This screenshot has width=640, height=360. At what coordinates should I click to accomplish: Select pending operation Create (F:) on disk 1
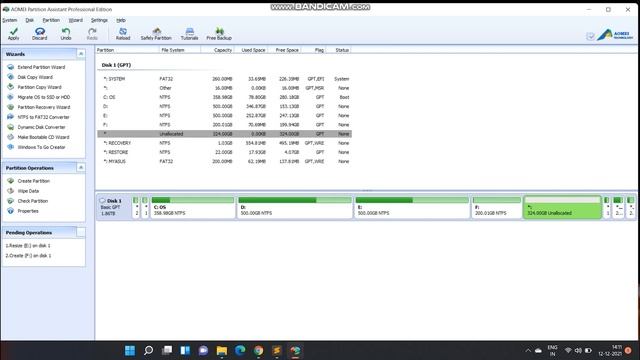tap(28, 256)
